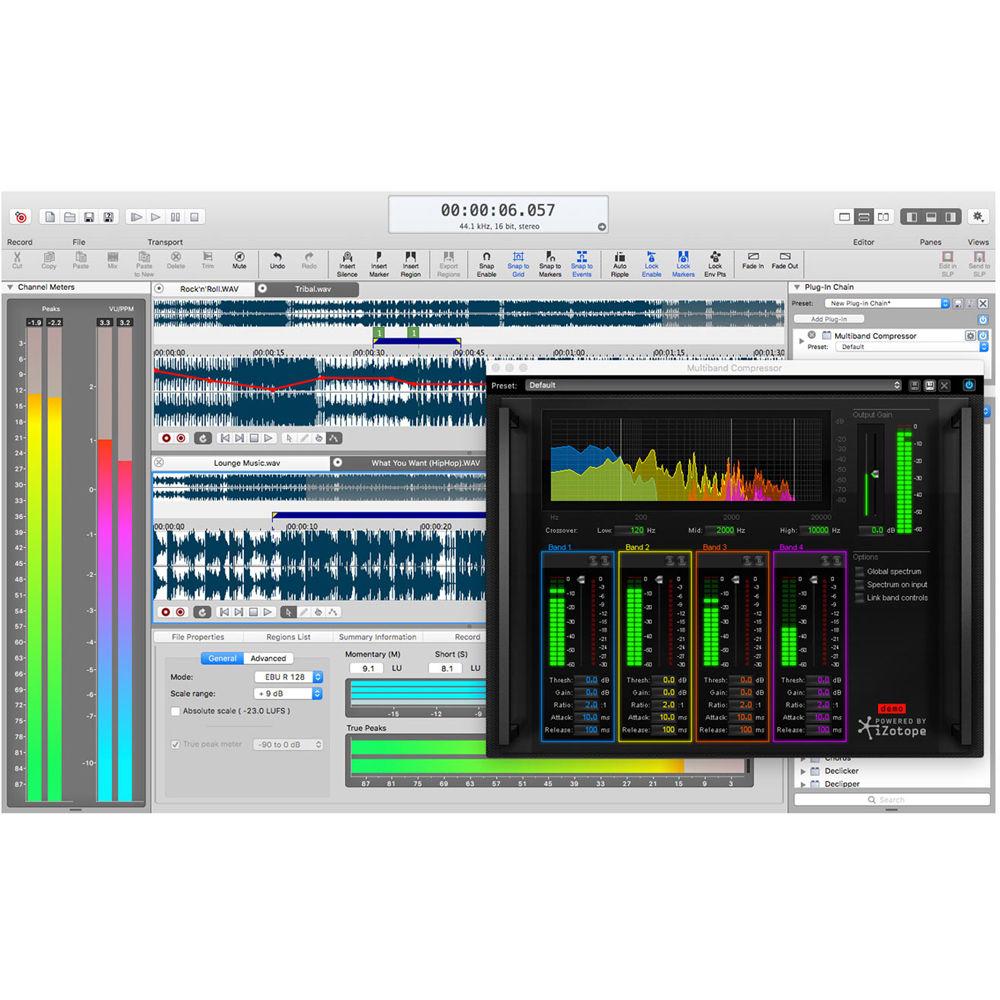This screenshot has width=1000, height=1000.
Task: Click the Mute icon in the edit toolbar
Action: [x=240, y=262]
